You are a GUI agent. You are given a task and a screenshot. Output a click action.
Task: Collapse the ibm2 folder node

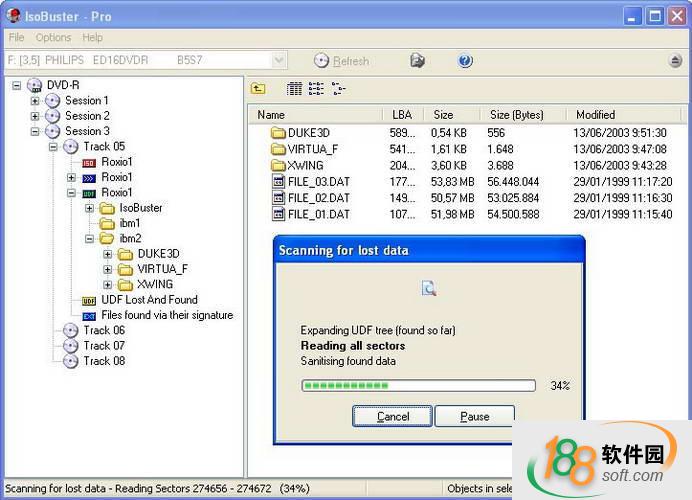point(89,239)
